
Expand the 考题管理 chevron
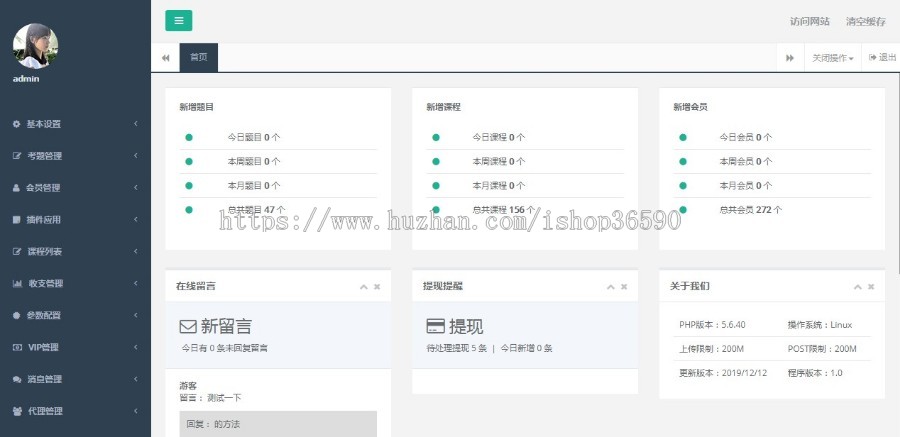[135, 156]
